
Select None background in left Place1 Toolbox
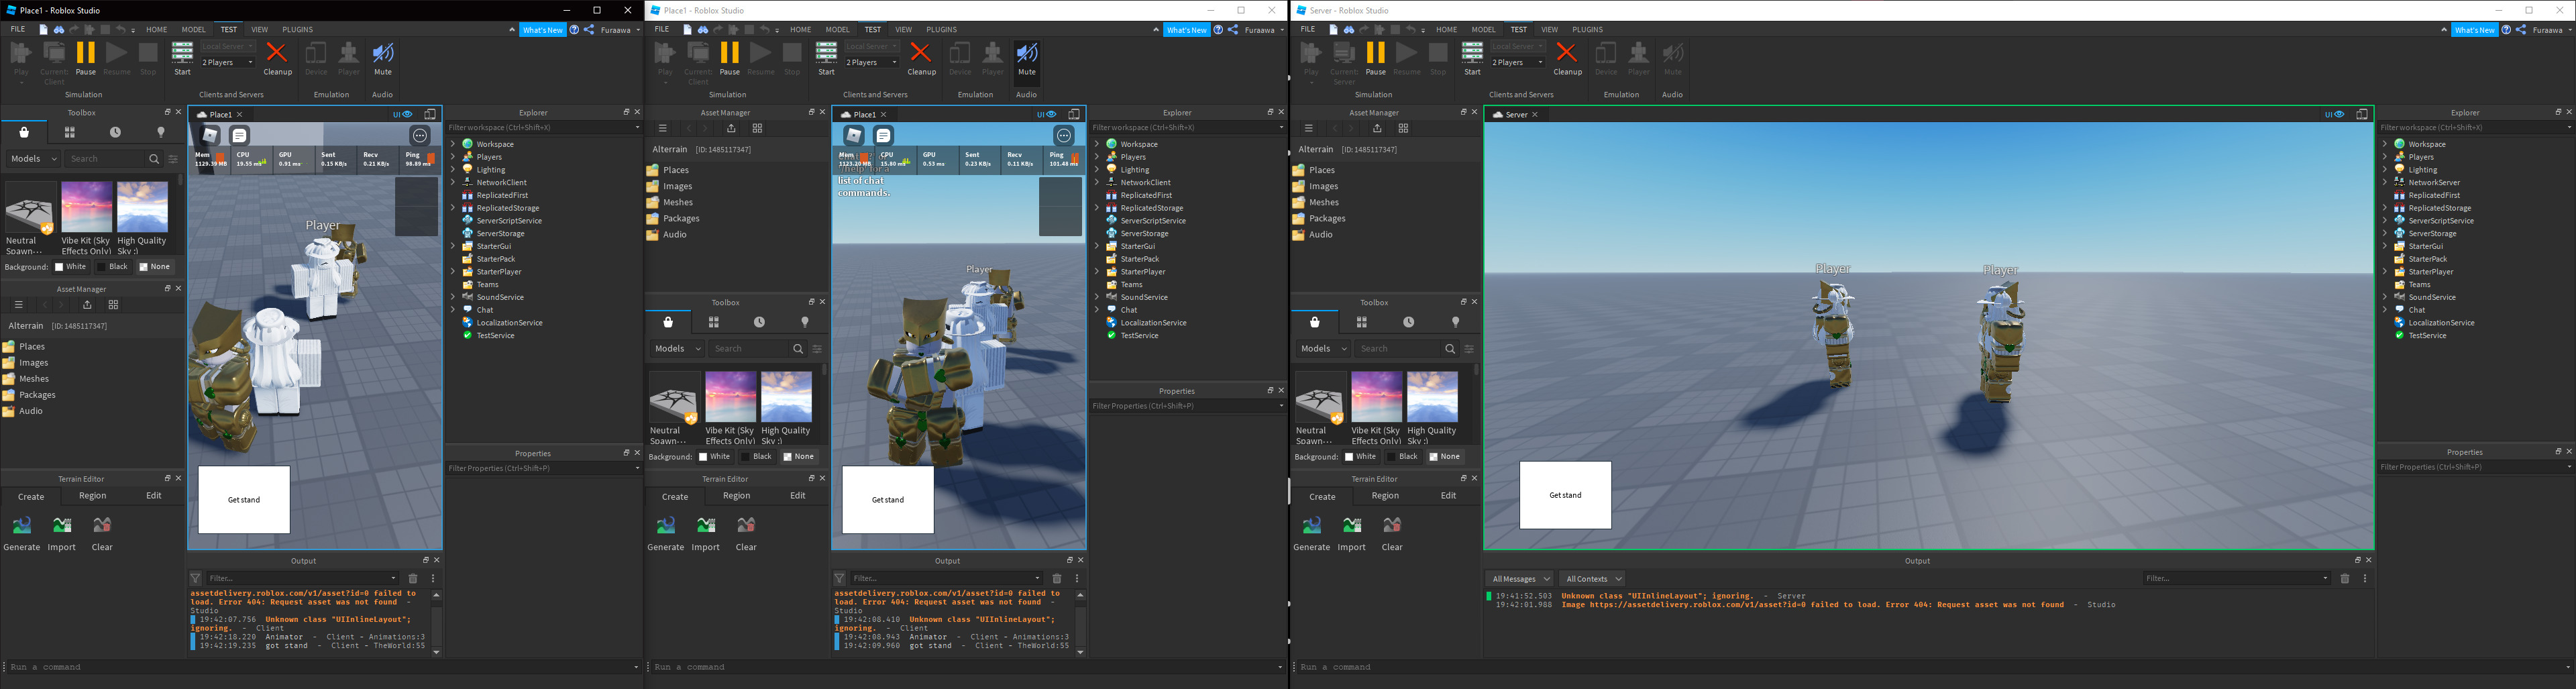(x=154, y=267)
